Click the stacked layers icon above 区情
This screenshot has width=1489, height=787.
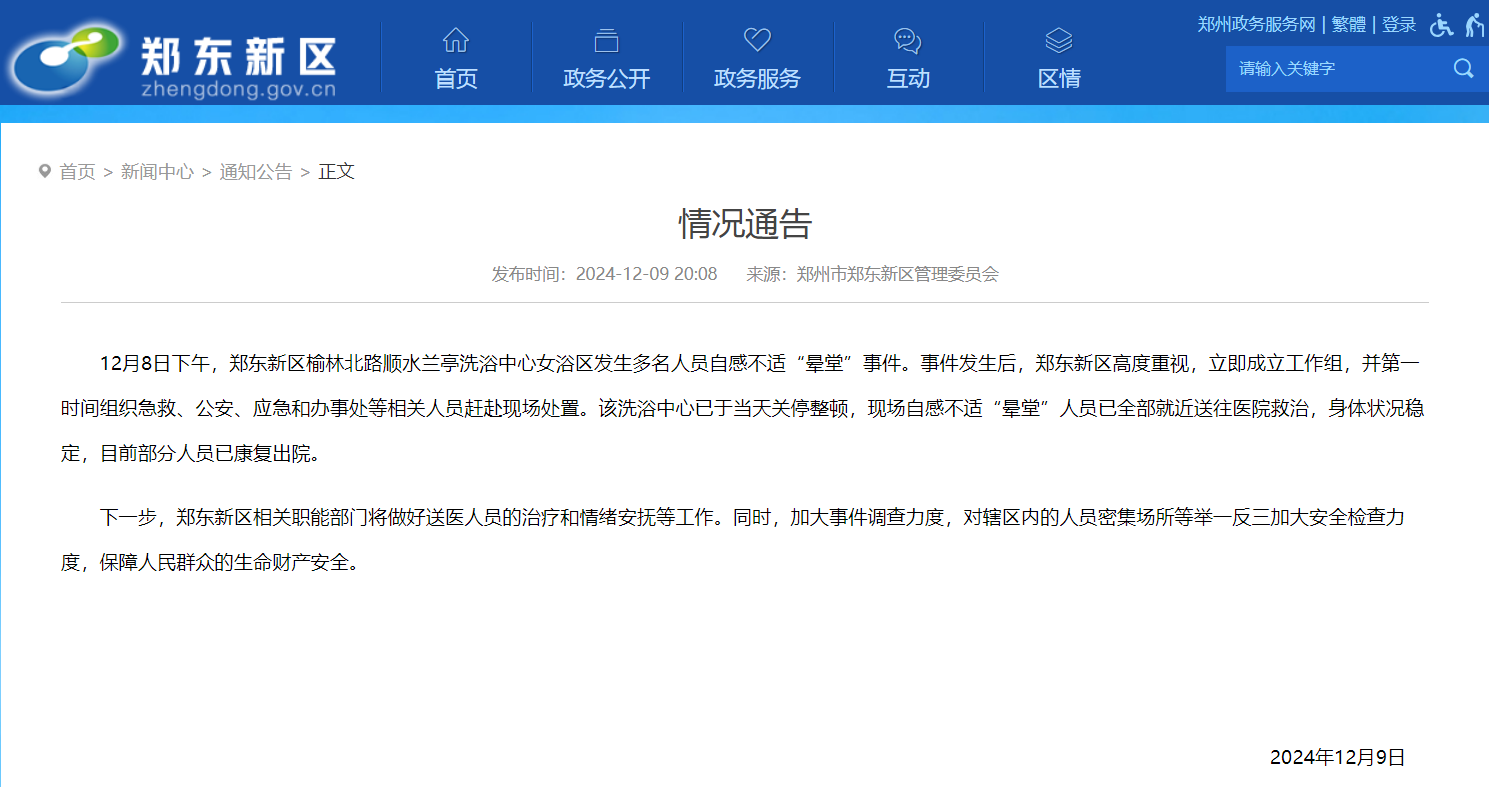(1058, 40)
